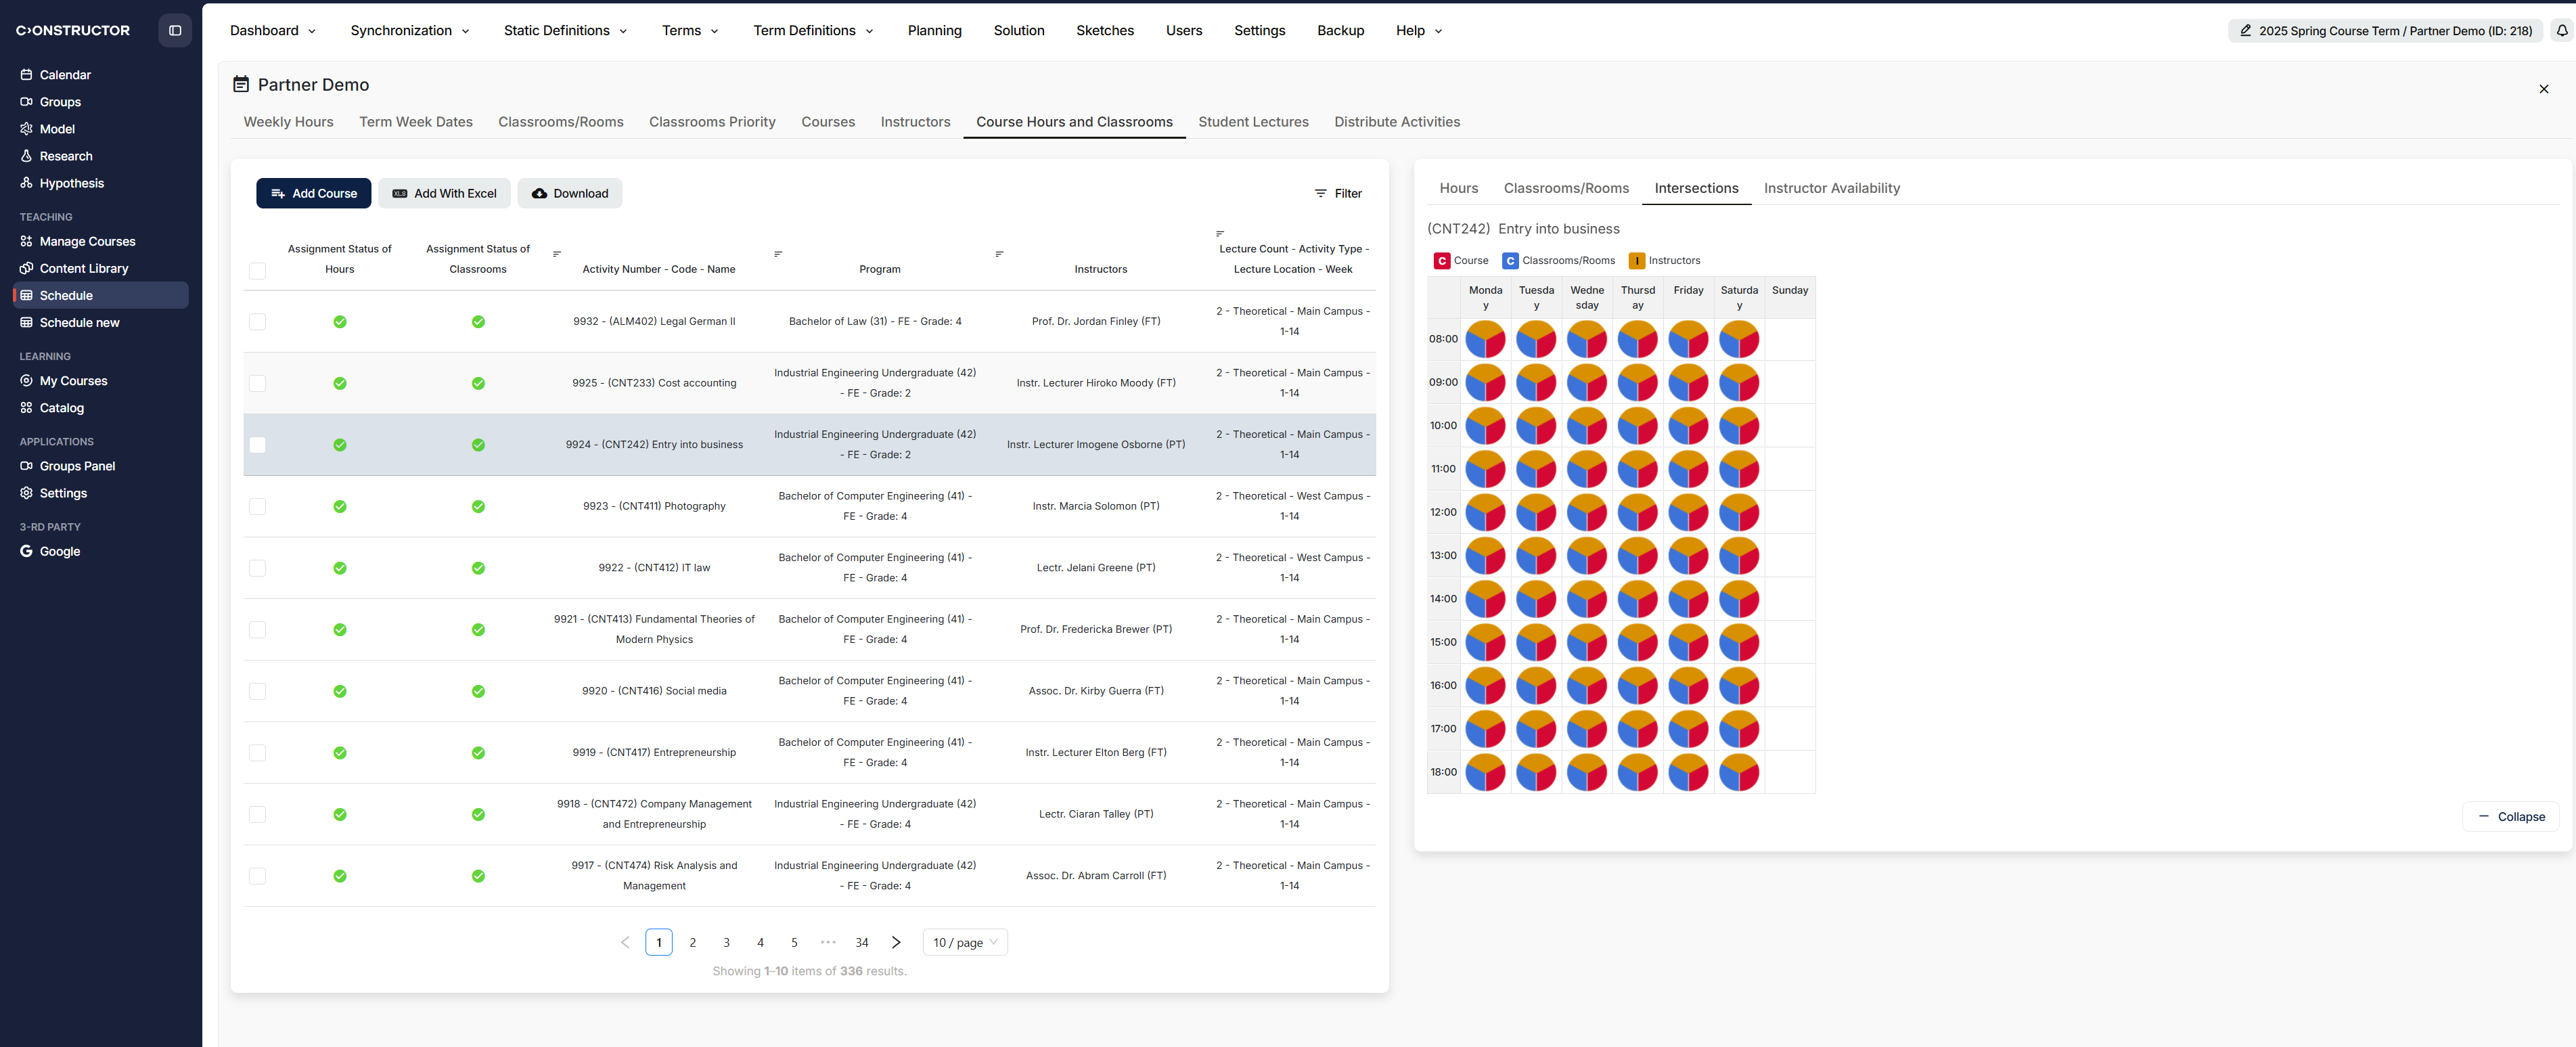Click the Google logo icon
Screen dimensions: 2576x1047
click(26, 550)
